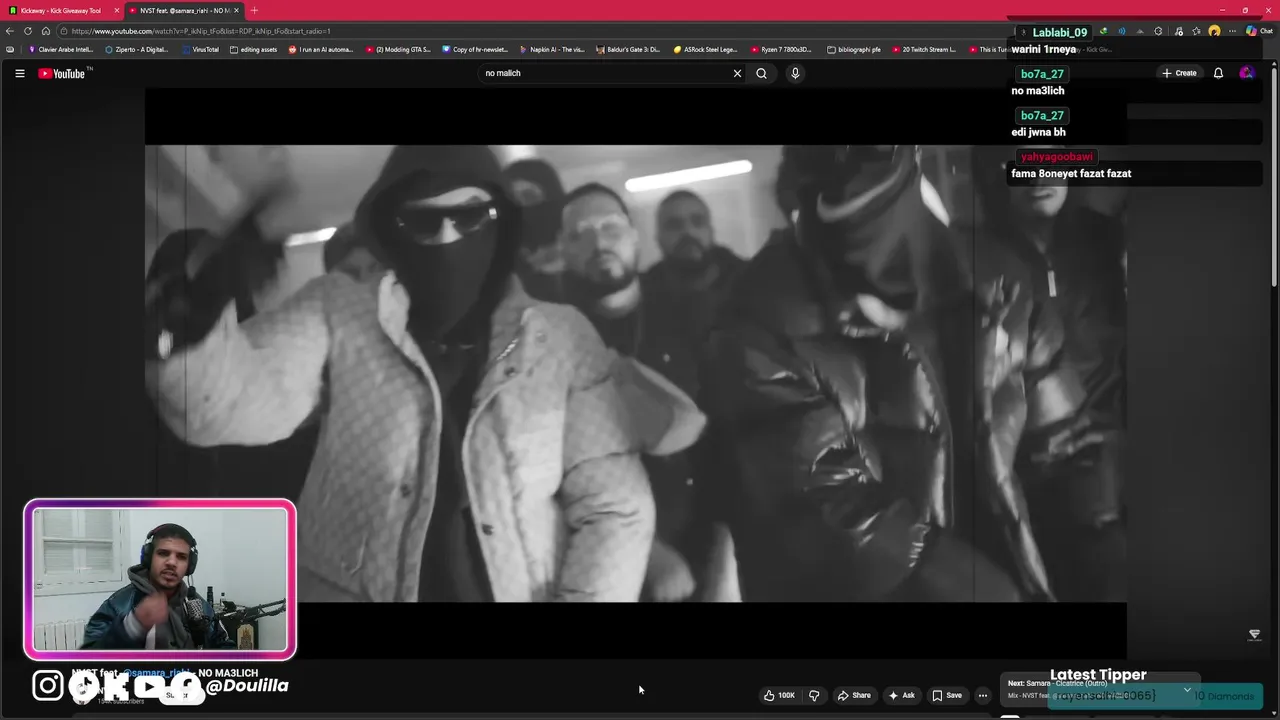Screen dimensions: 1280x720
Task: Open YouTube notifications bell
Action: point(1218,73)
